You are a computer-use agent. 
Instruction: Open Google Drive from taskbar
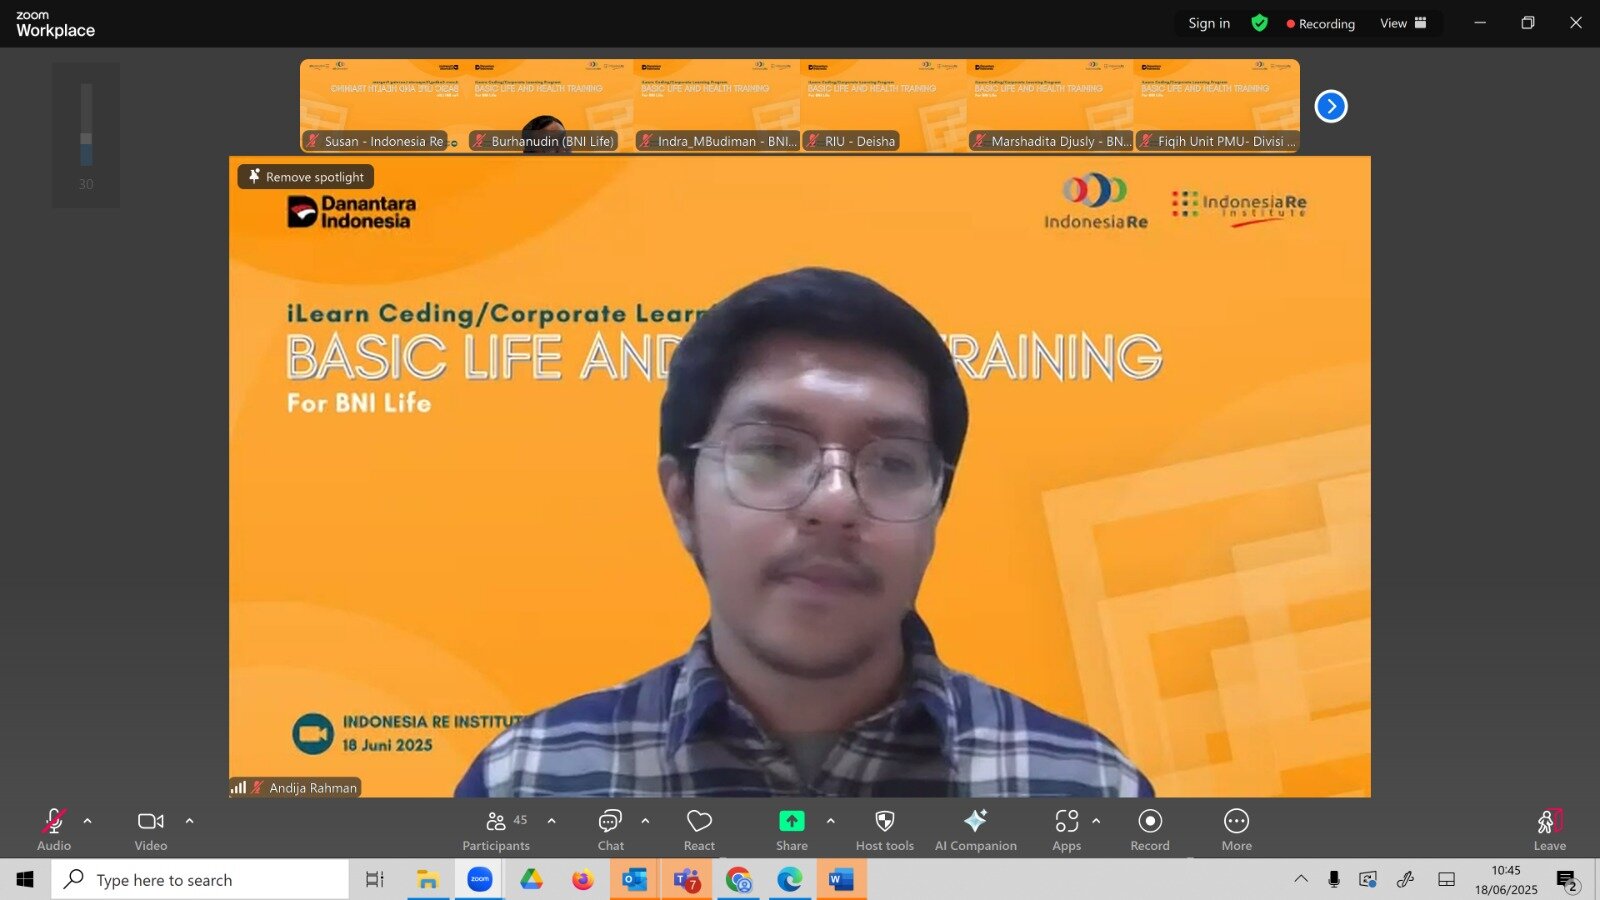point(531,880)
